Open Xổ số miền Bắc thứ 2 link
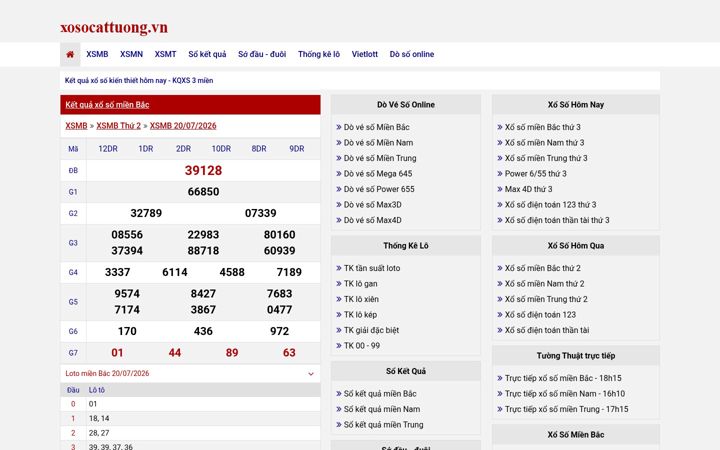 543,268
